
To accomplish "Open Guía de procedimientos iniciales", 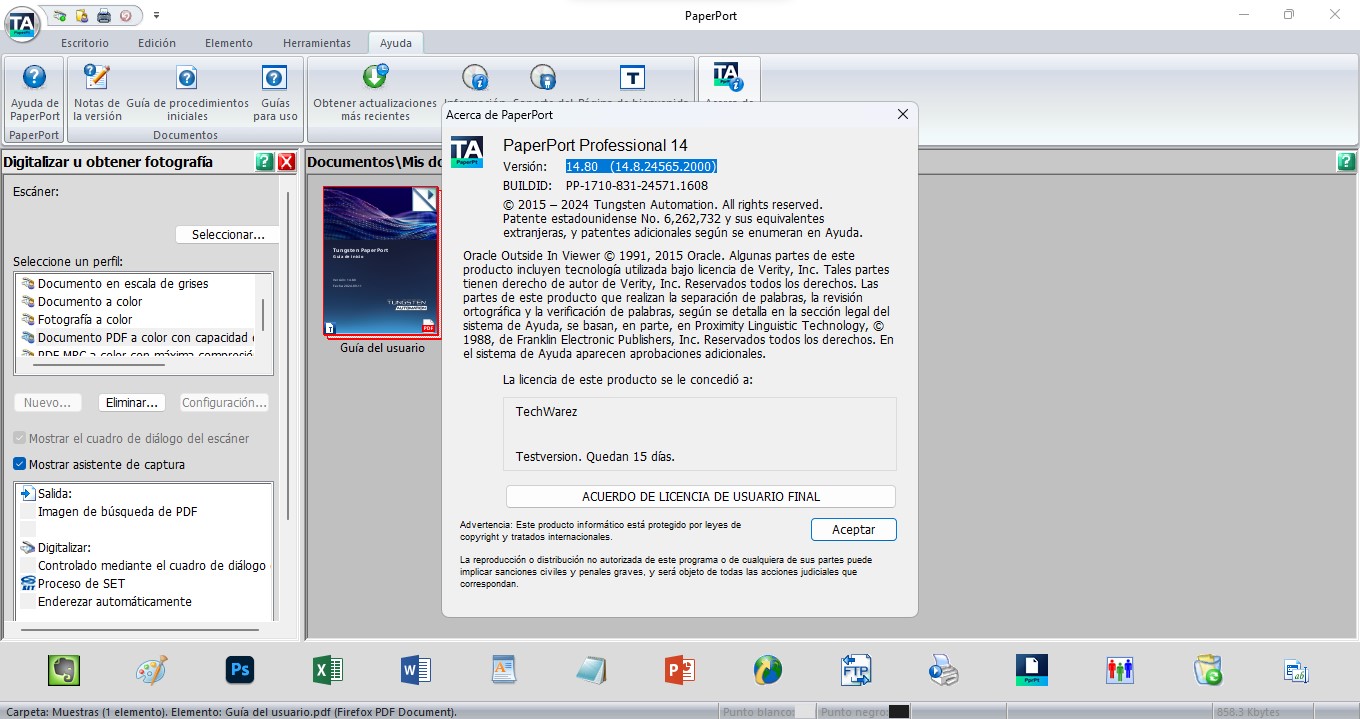I will coord(186,97).
